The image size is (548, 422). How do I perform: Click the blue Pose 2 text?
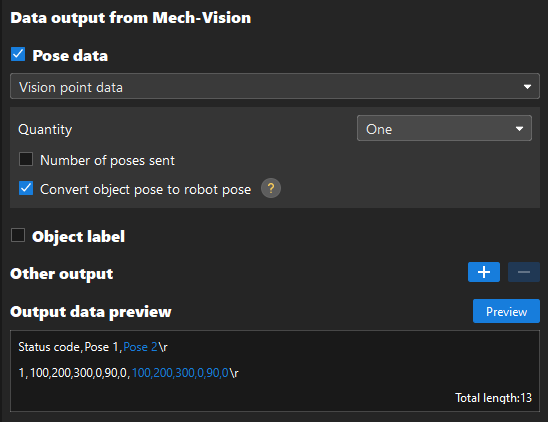(x=140, y=347)
